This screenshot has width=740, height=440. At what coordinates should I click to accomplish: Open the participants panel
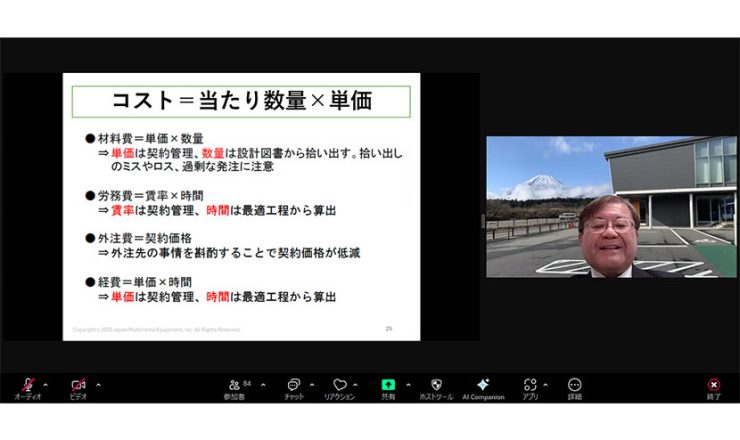coord(235,385)
